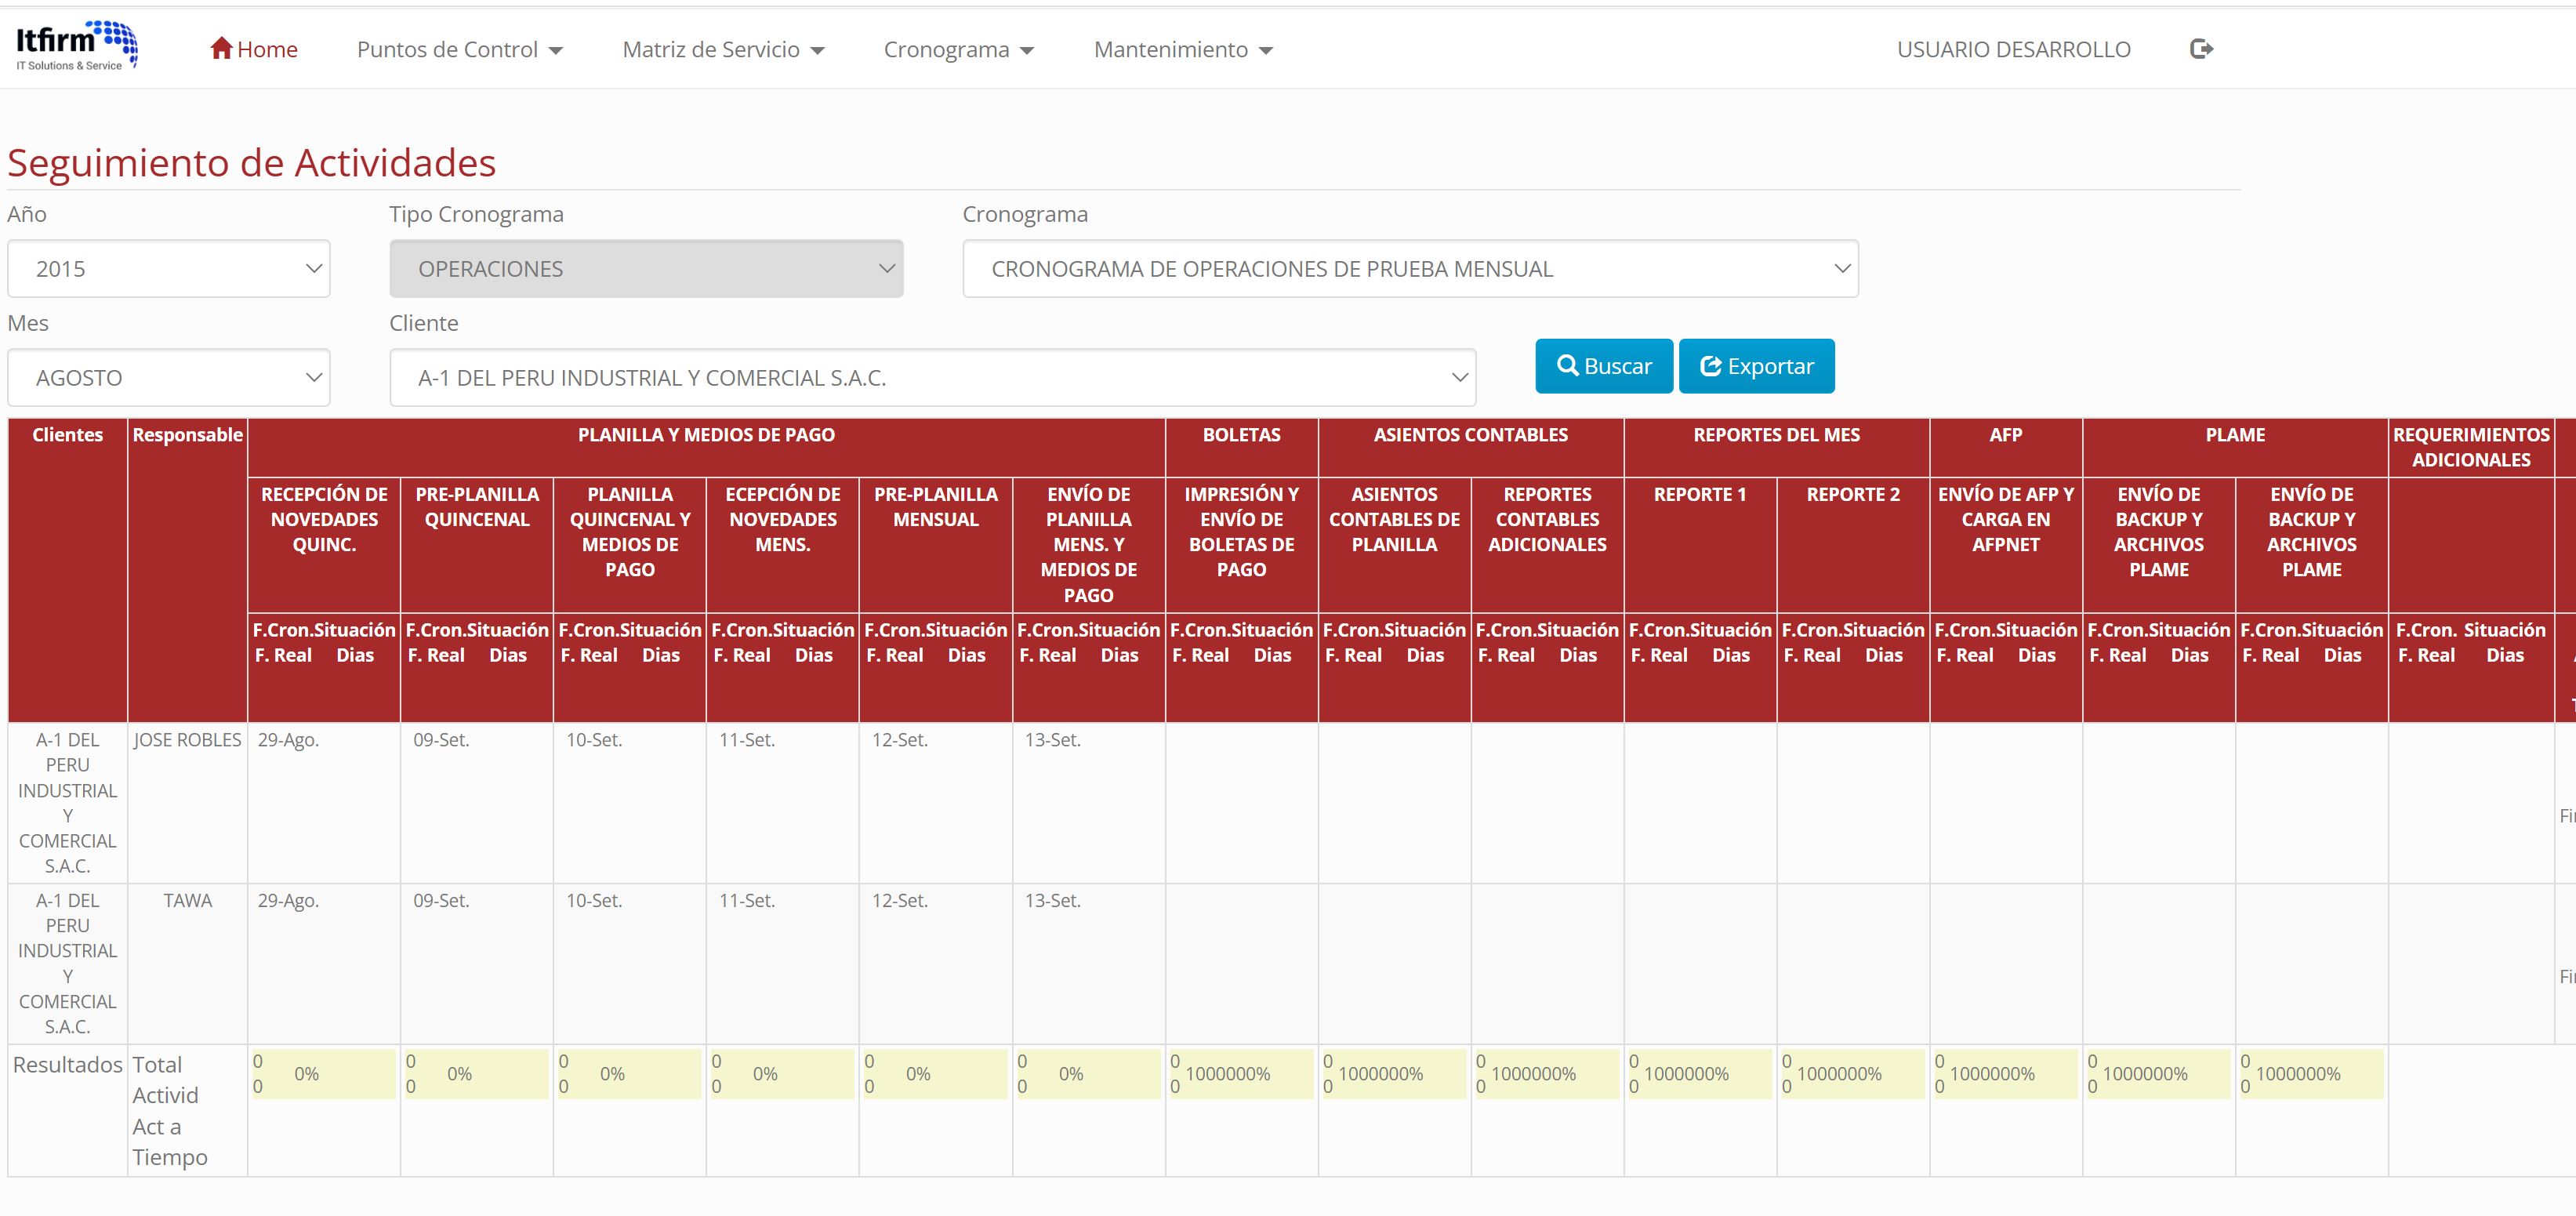This screenshot has width=2576, height=1216.
Task: Click the Home house icon in navbar
Action: pos(221,48)
